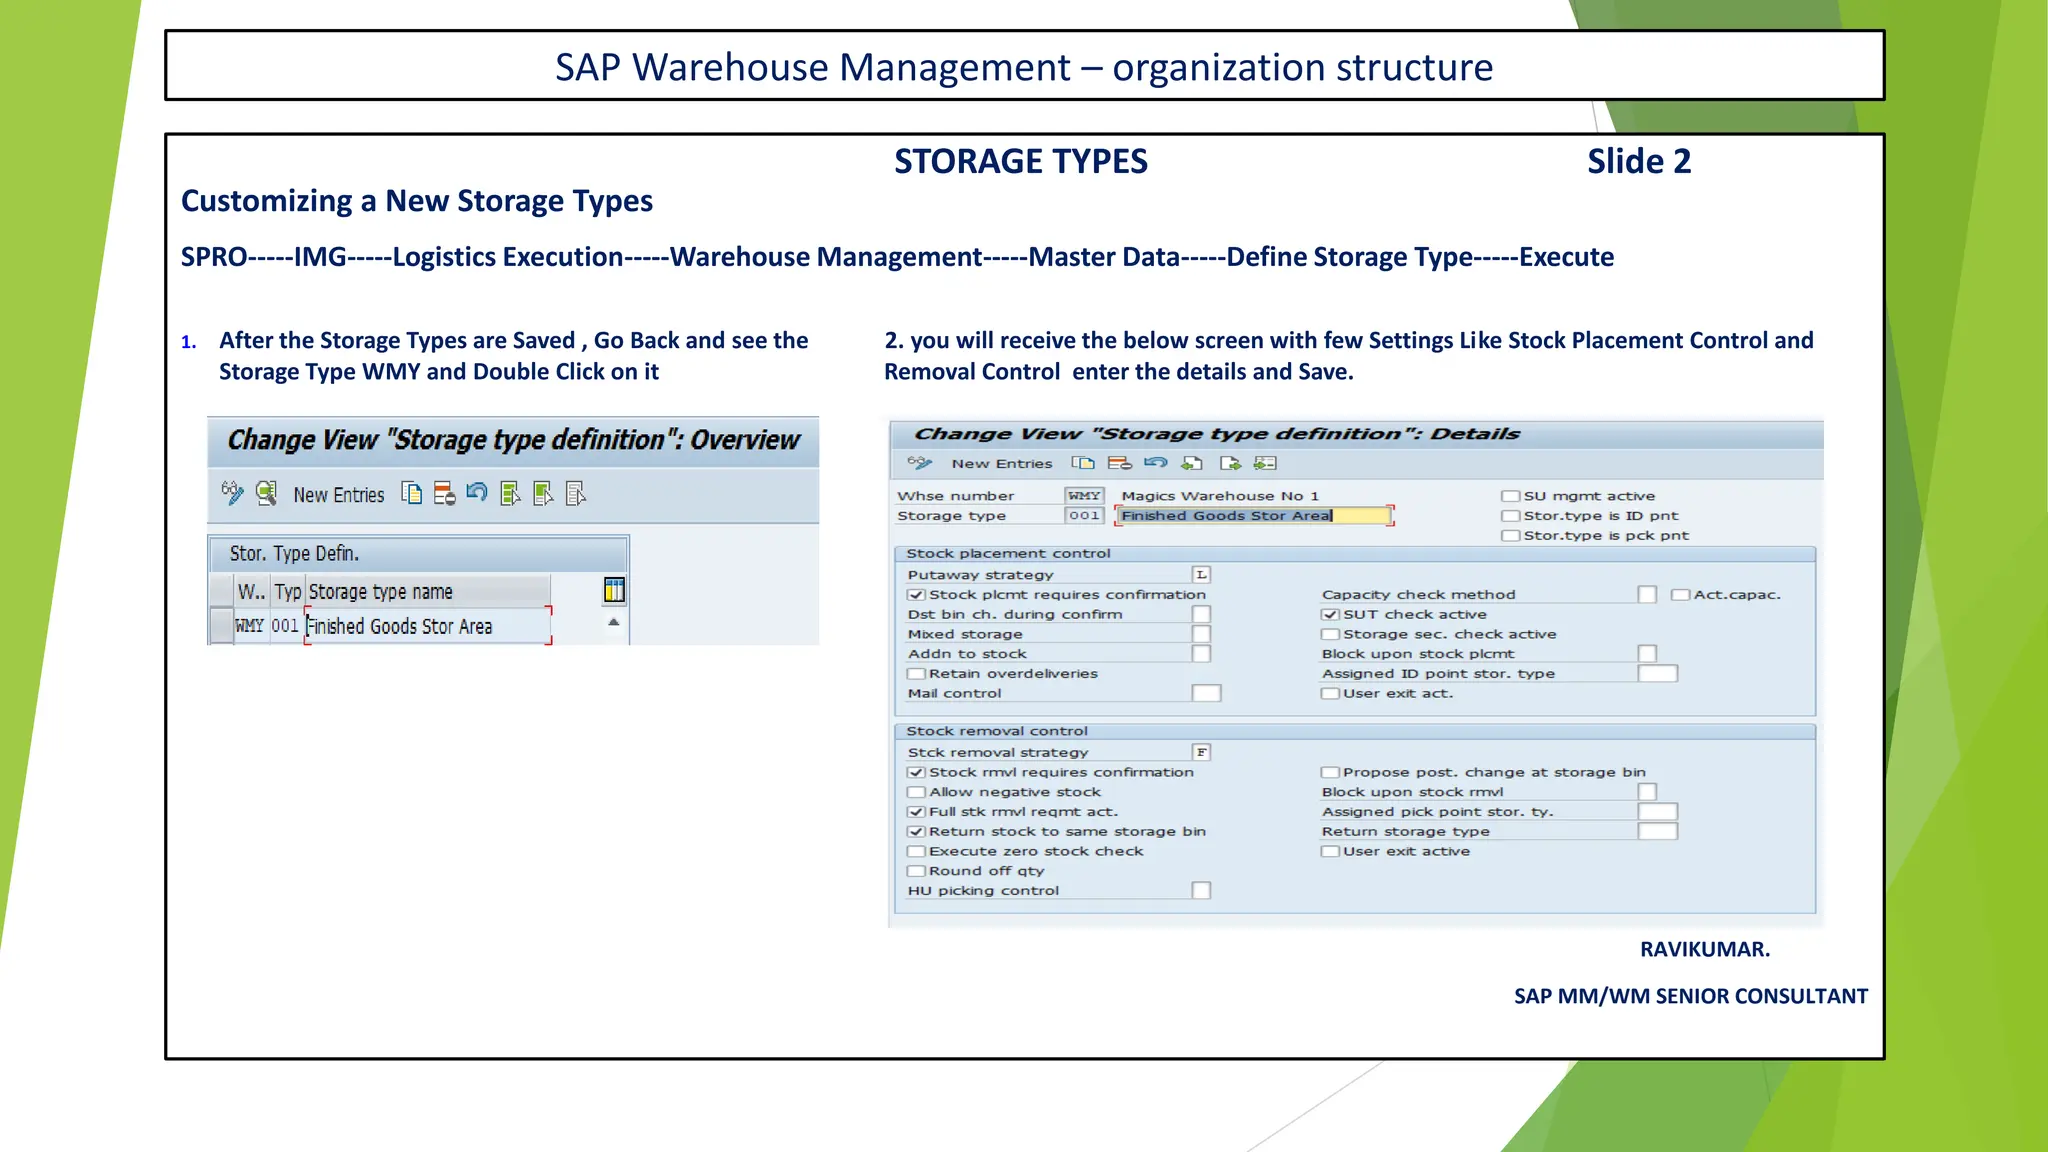Click Storage type field showing 001 in Details
The height and width of the screenshot is (1152, 2048).
pos(1084,516)
